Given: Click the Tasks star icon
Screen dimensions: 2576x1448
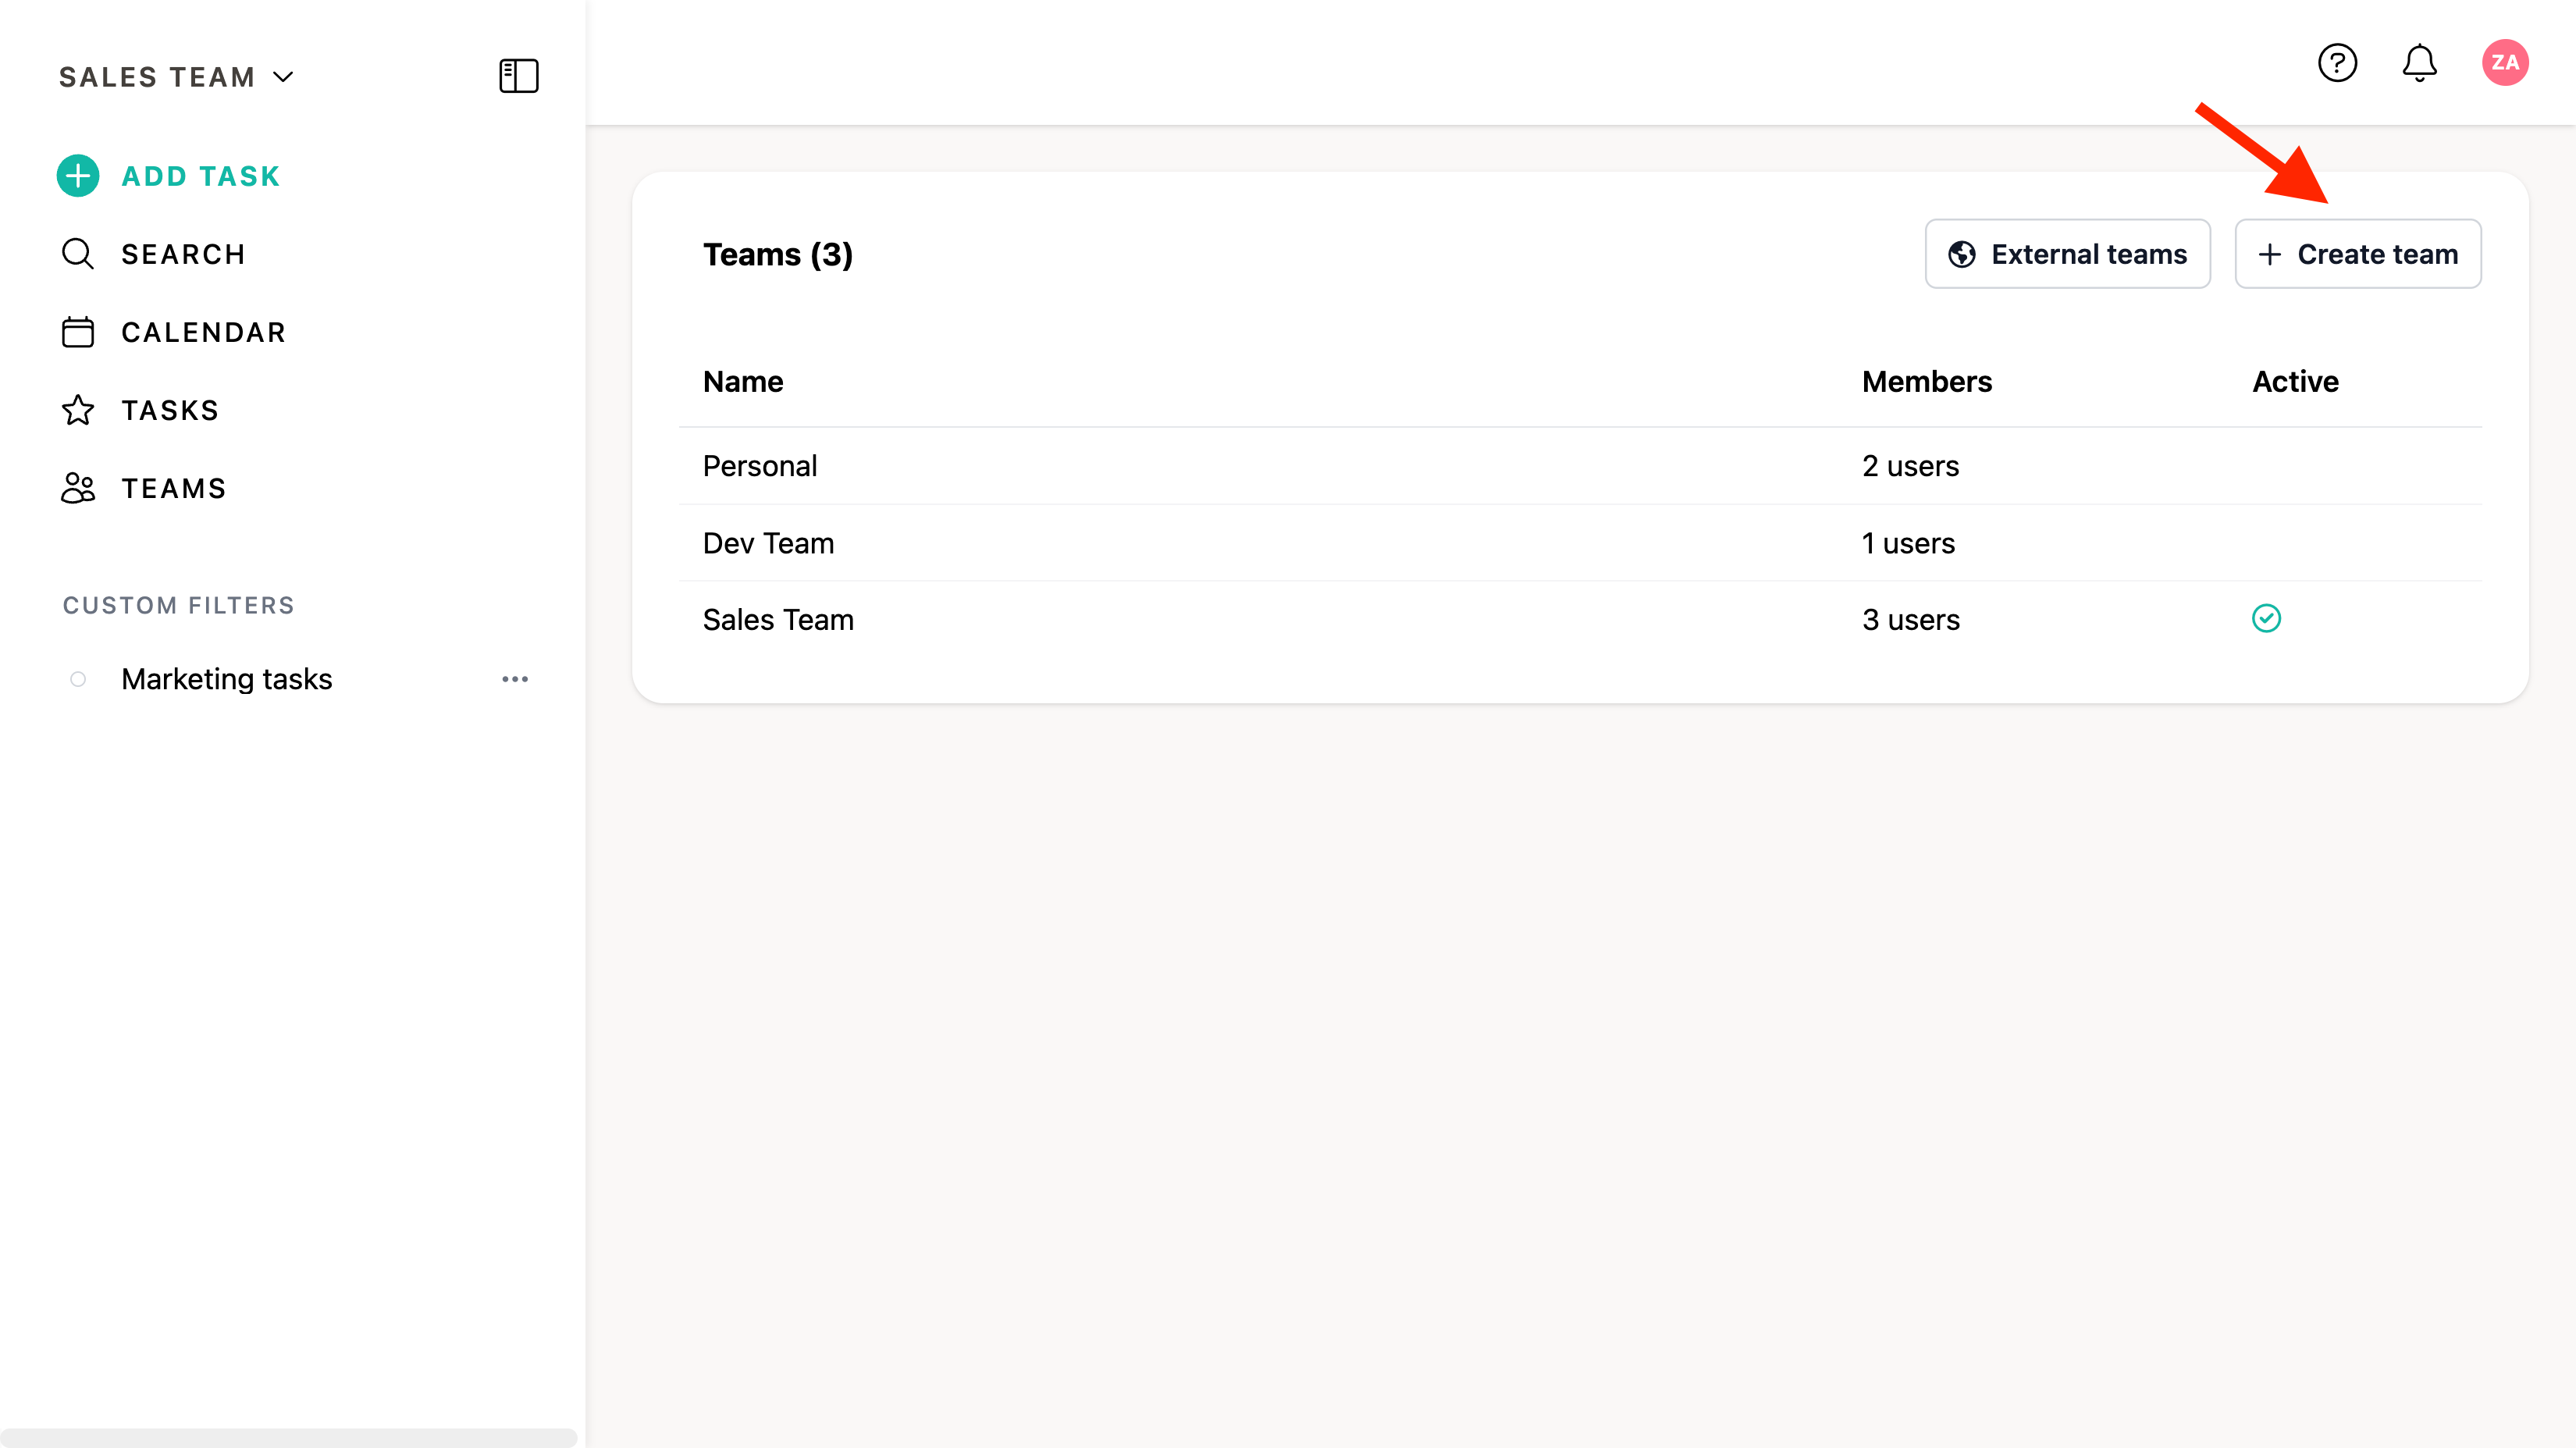Looking at the screenshot, I should click(x=78, y=410).
